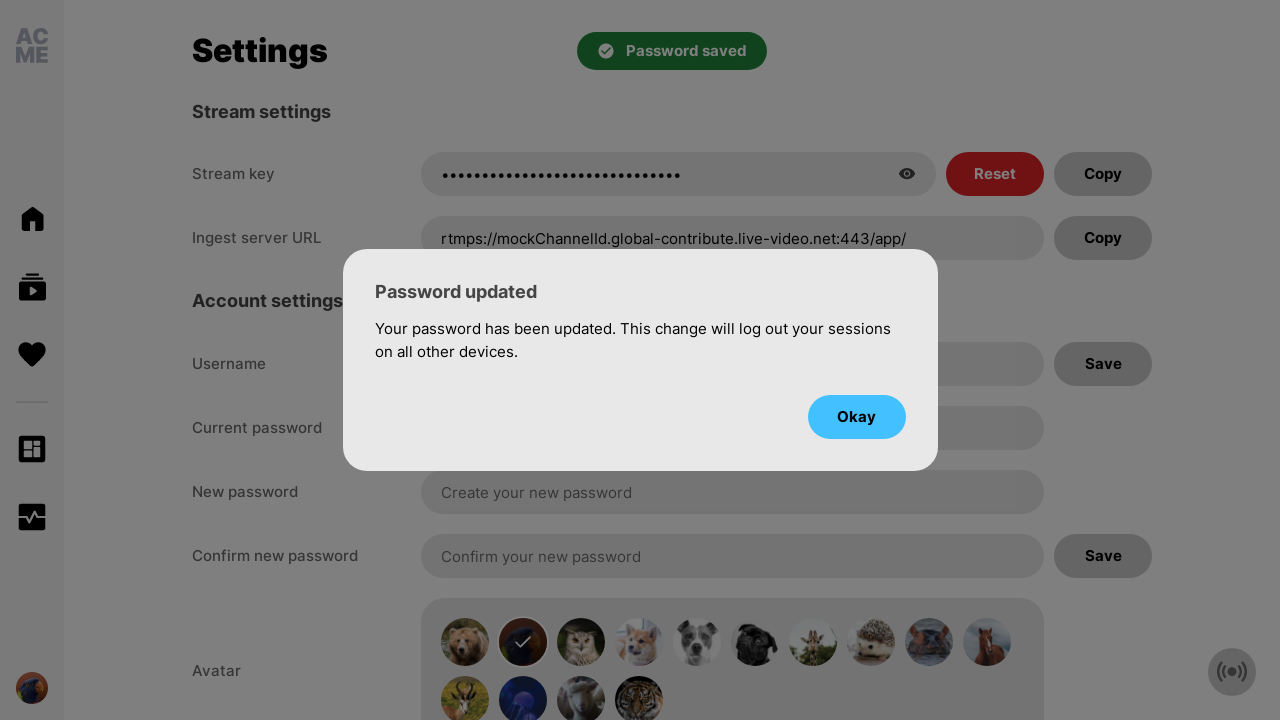This screenshot has width=1280, height=720.
Task: Click the go-live broadcast icon
Action: (1232, 672)
